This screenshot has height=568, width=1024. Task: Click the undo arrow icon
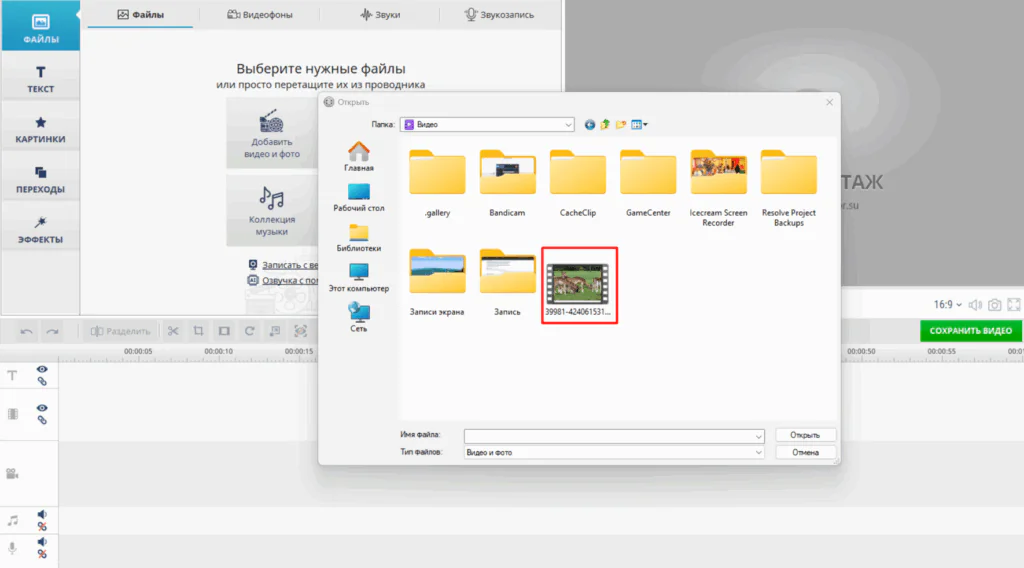point(27,331)
